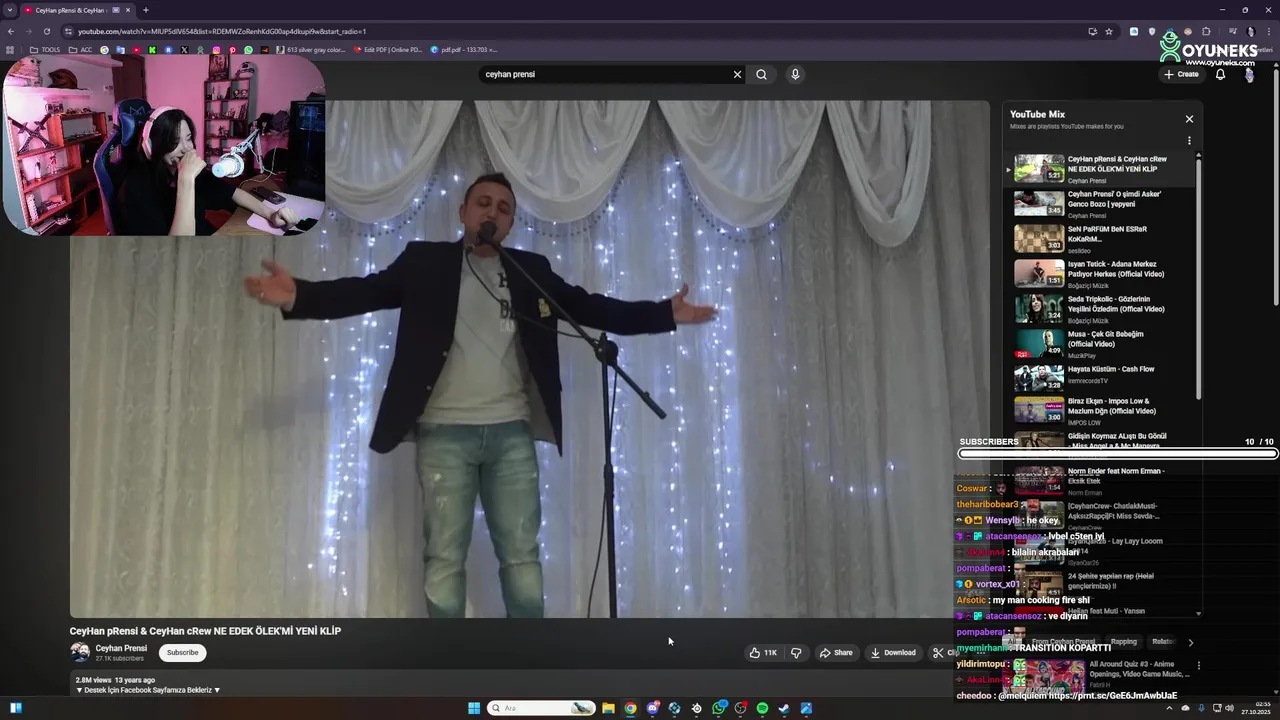Reload the page in browser toolbar
Image resolution: width=1280 pixels, height=720 pixels.
46,31
